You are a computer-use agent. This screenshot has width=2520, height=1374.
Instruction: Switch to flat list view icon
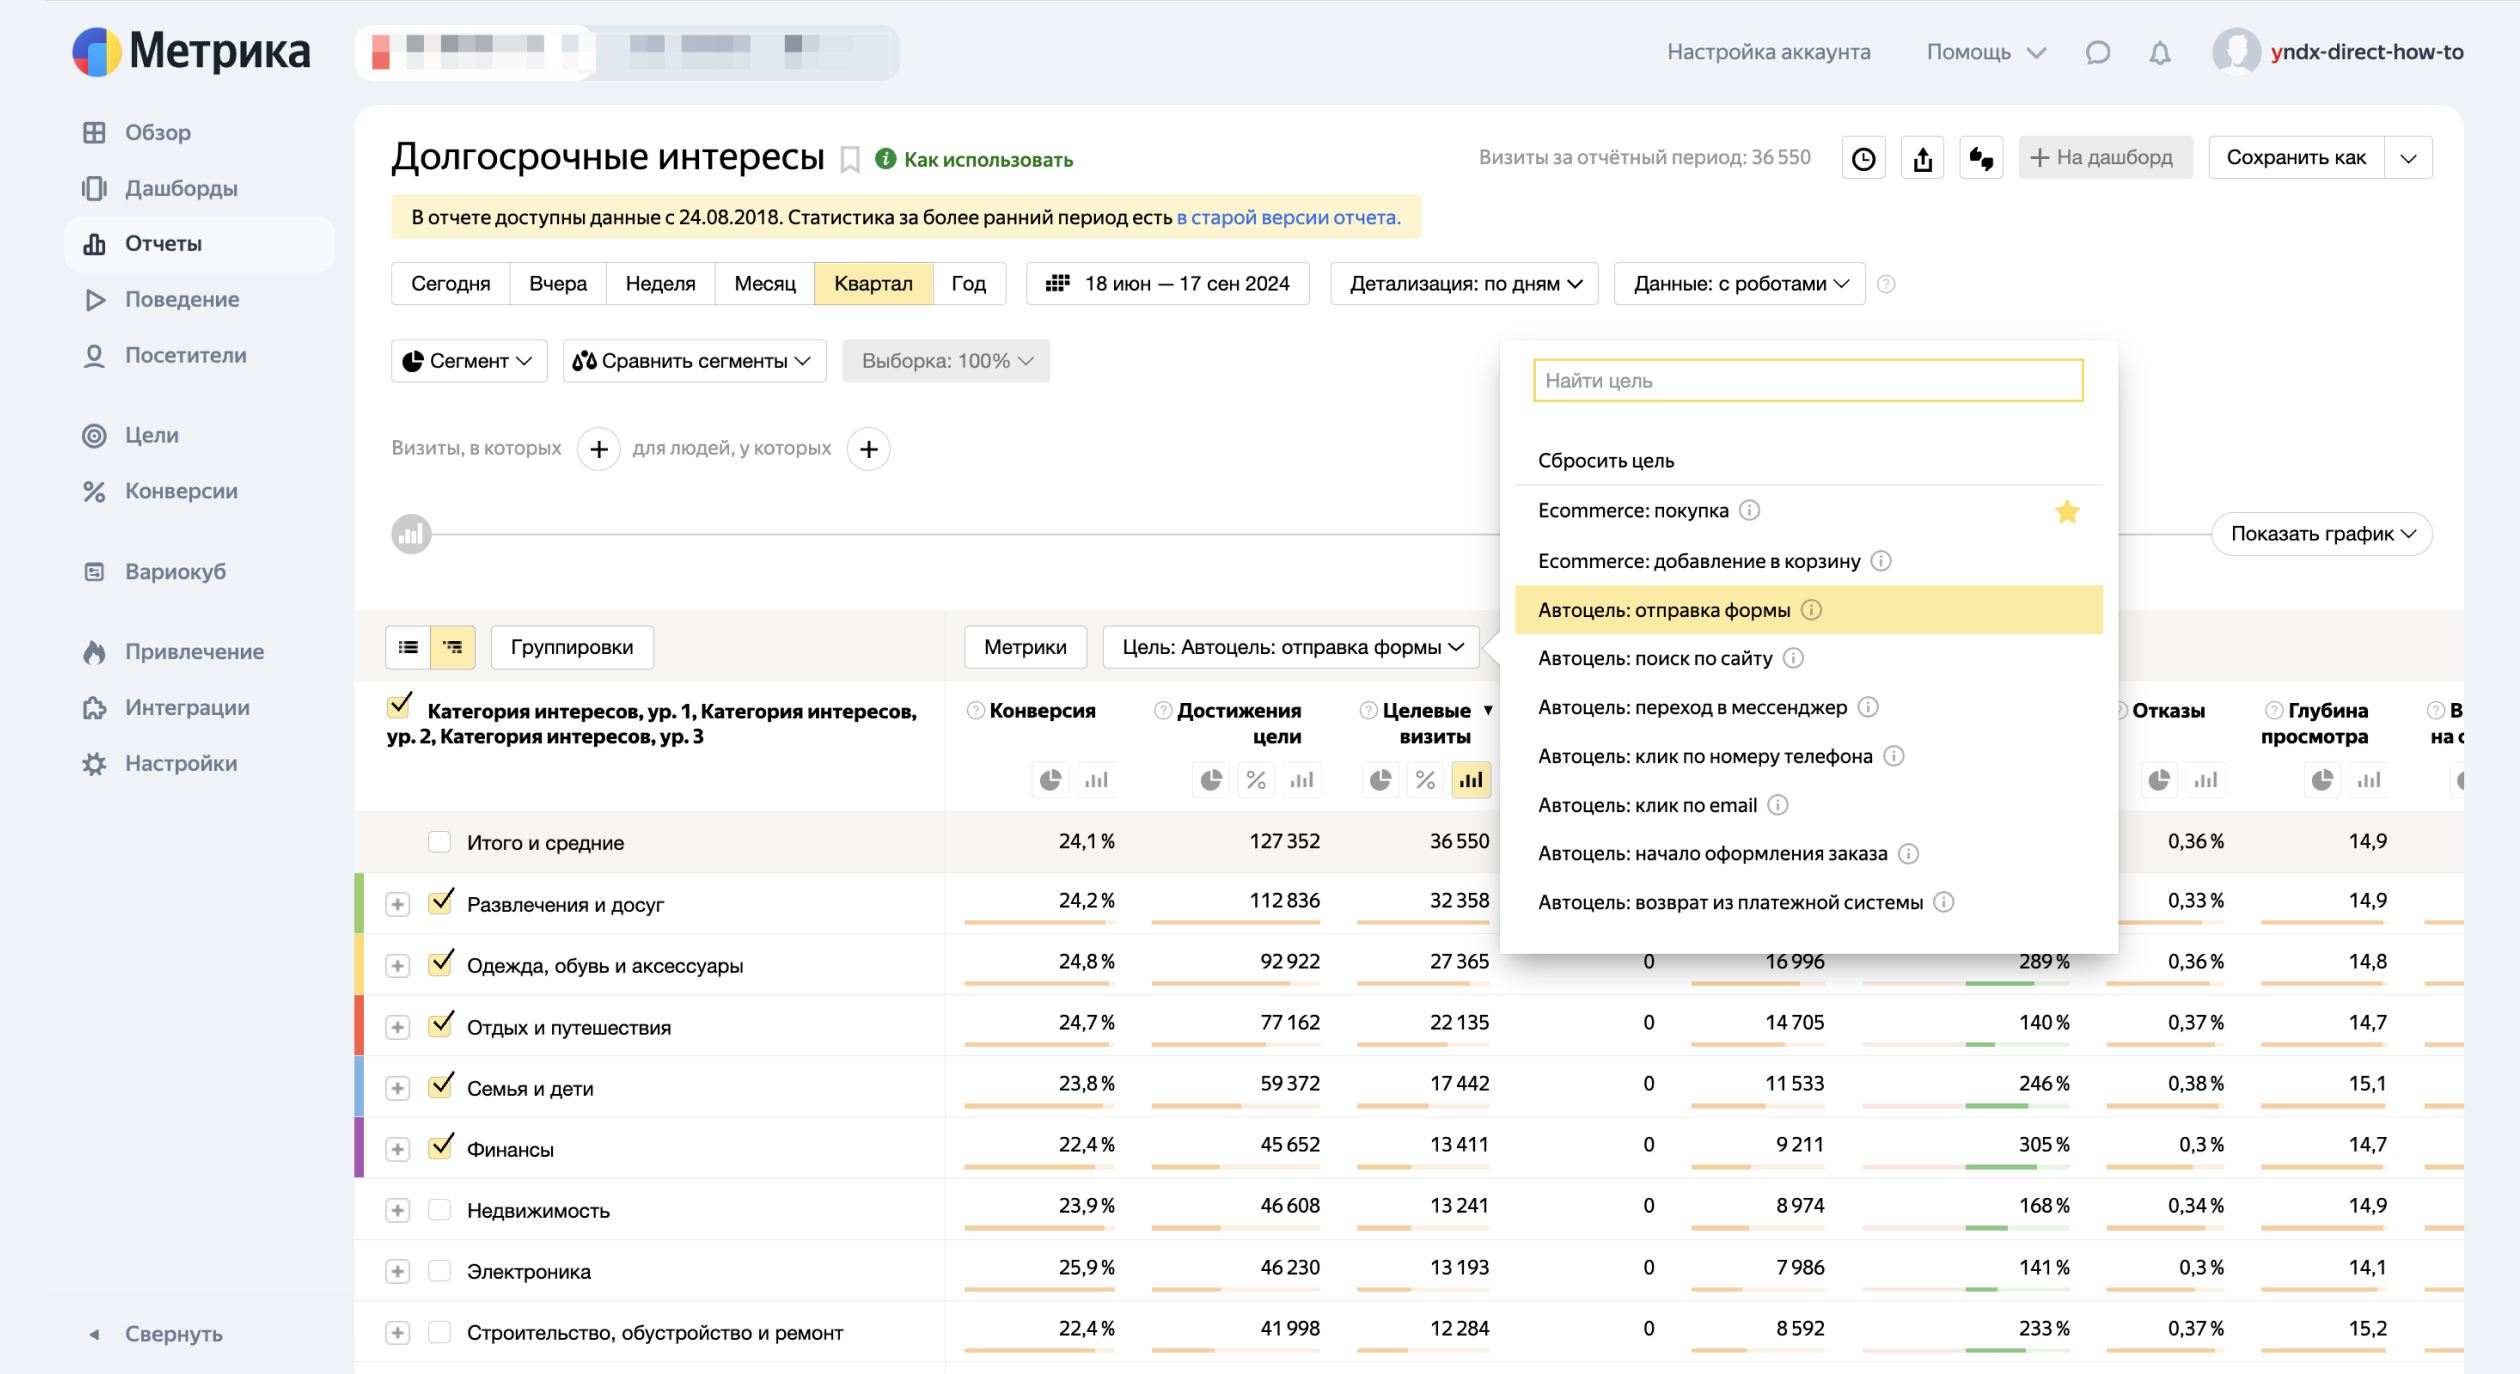(408, 647)
